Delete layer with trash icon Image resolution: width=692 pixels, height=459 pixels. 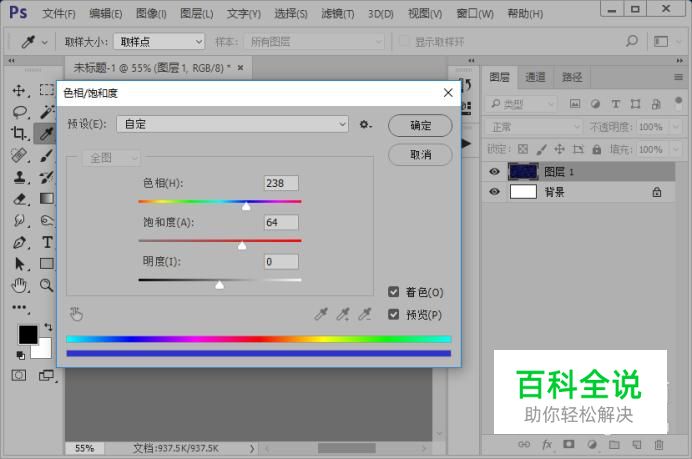(x=658, y=444)
